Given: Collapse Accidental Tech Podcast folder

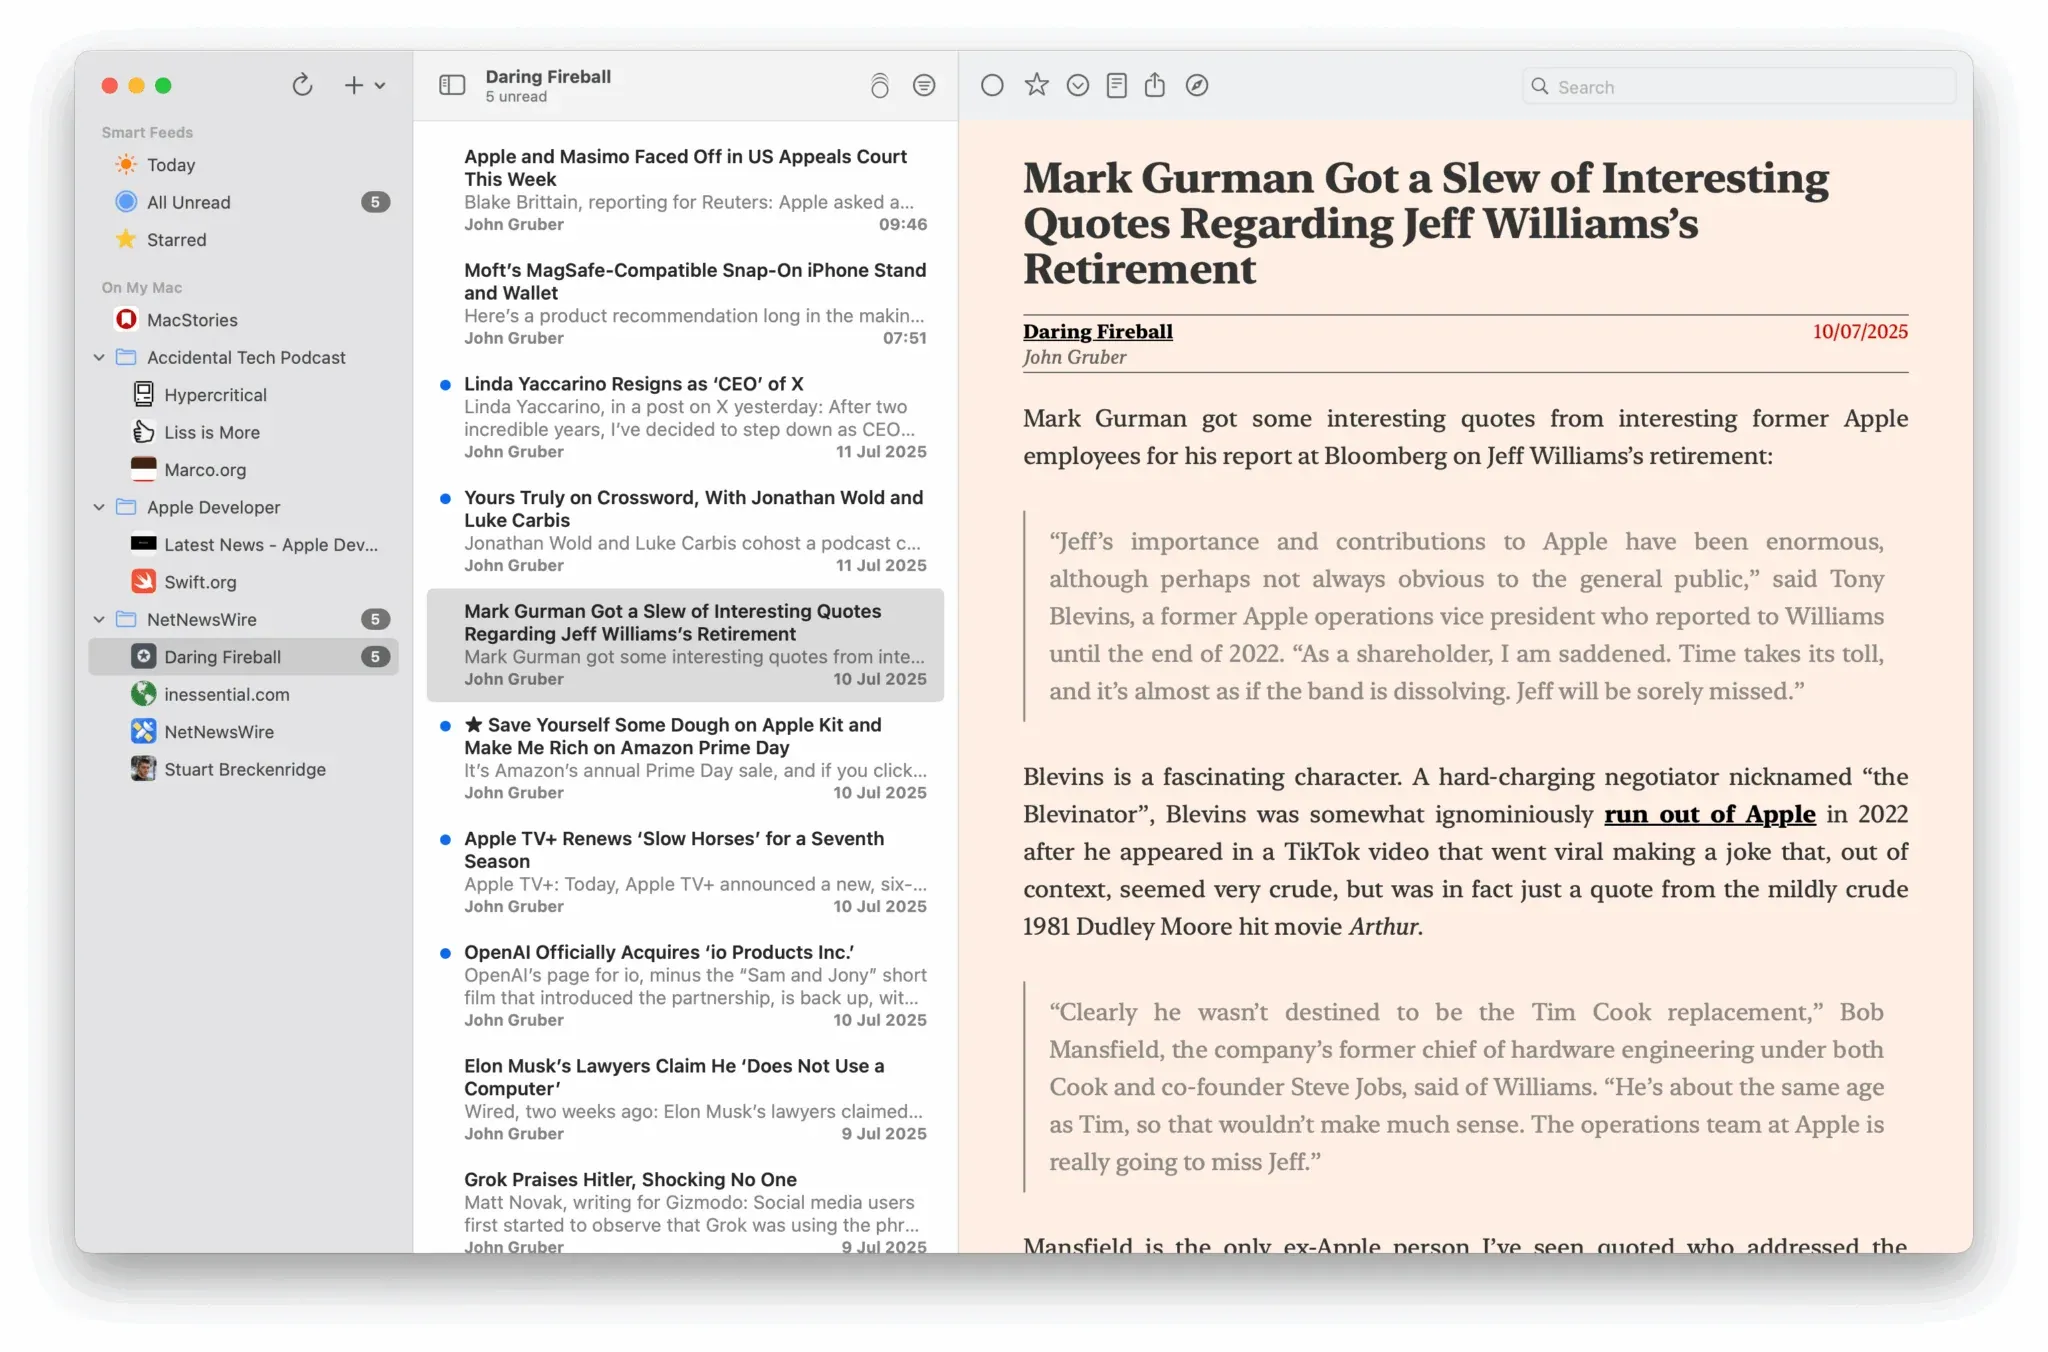Looking at the screenshot, I should [99, 358].
